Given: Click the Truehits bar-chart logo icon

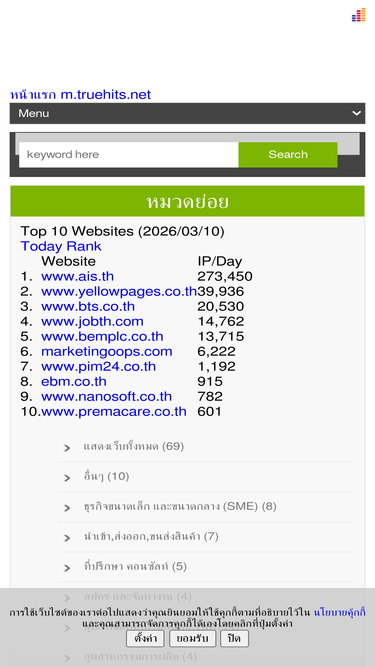Looking at the screenshot, I should tap(358, 15).
